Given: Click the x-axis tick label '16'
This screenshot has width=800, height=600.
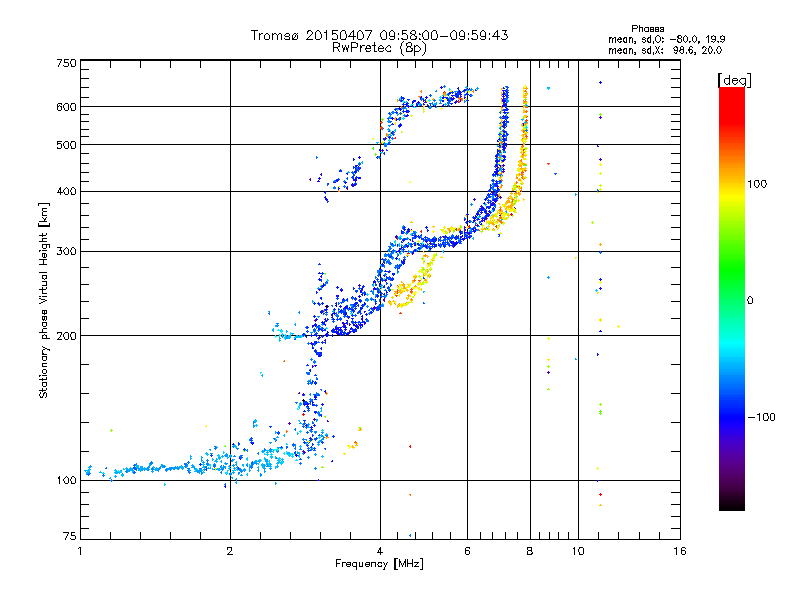Looking at the screenshot, I should 680,551.
